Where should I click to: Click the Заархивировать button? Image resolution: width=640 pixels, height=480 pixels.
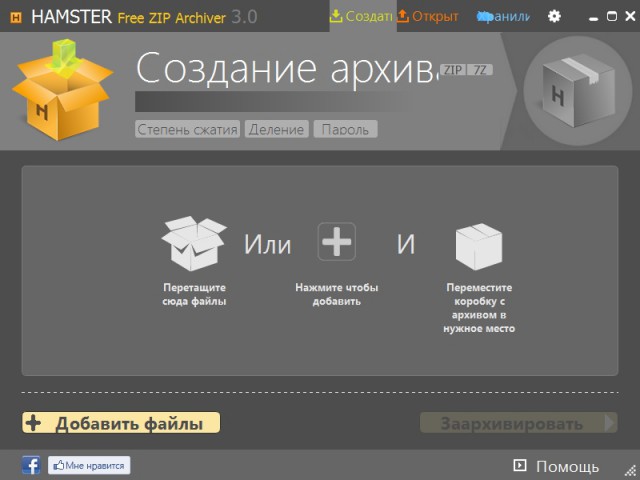(x=519, y=423)
